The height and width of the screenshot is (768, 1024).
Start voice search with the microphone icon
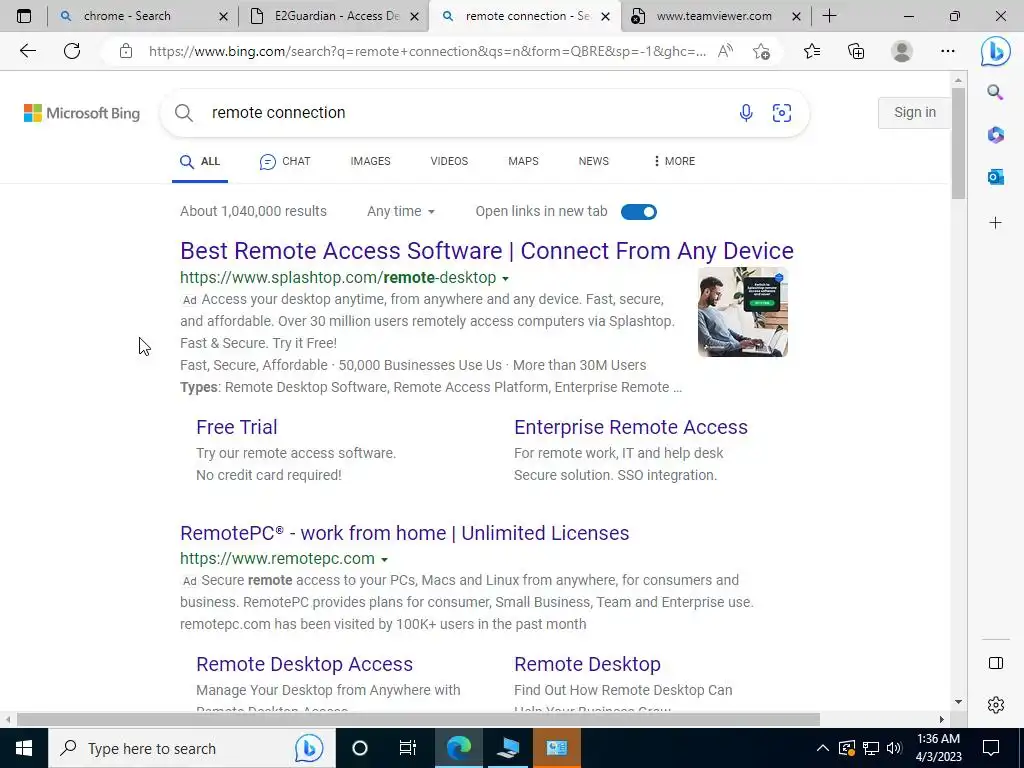pyautogui.click(x=746, y=113)
